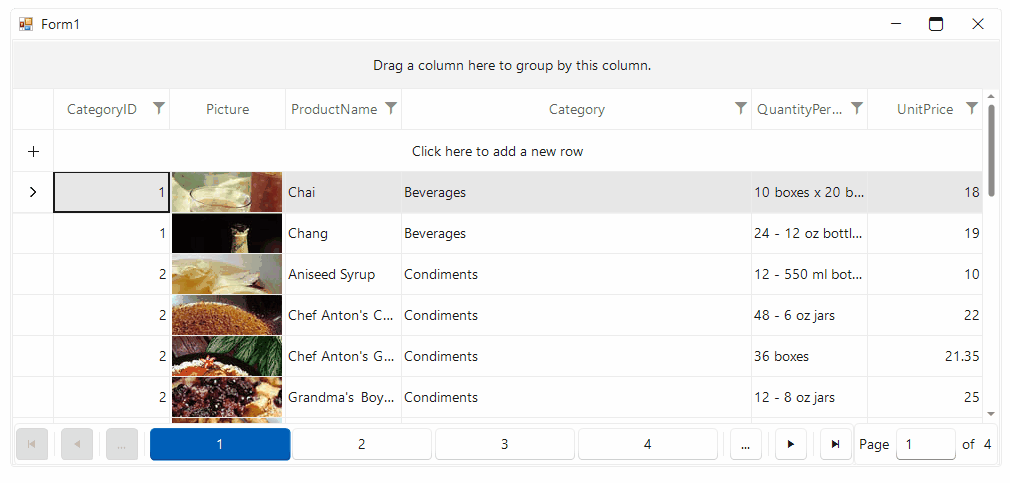Select page 2 in the pager
1010x483 pixels.
(362, 444)
